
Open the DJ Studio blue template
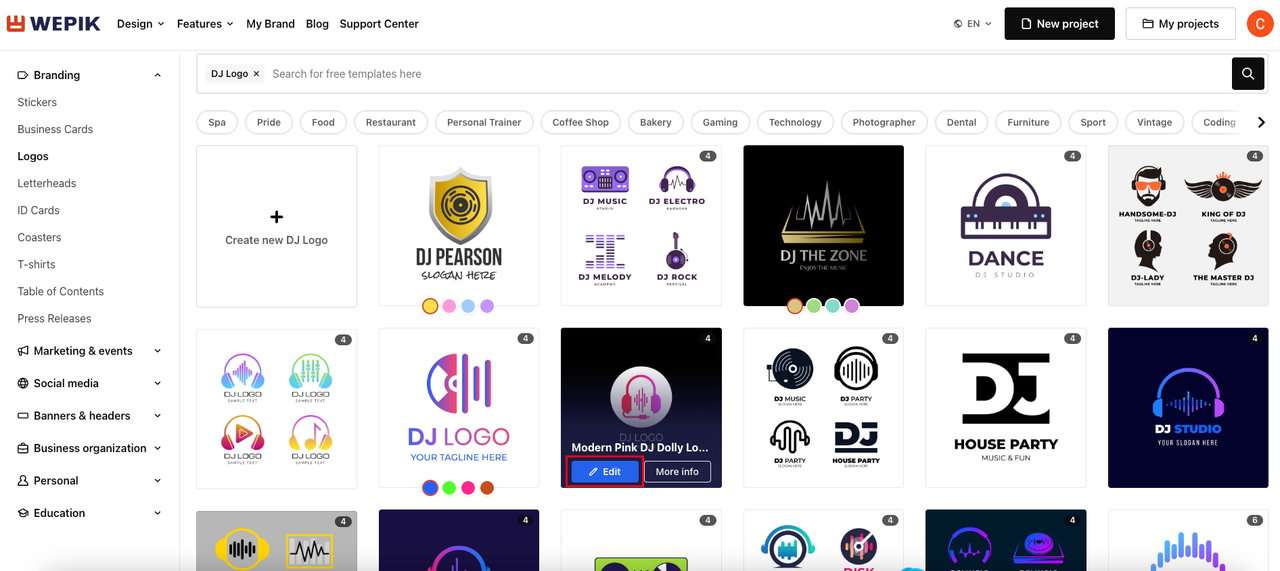point(1188,408)
